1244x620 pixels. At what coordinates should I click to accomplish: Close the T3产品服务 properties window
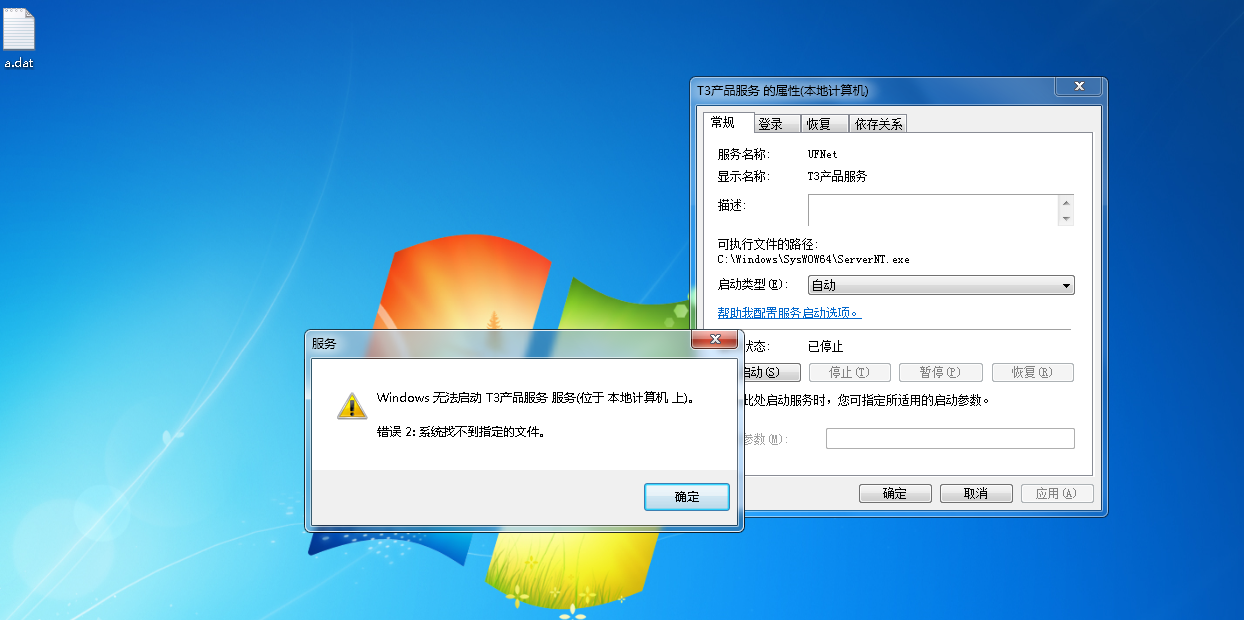(x=1079, y=87)
